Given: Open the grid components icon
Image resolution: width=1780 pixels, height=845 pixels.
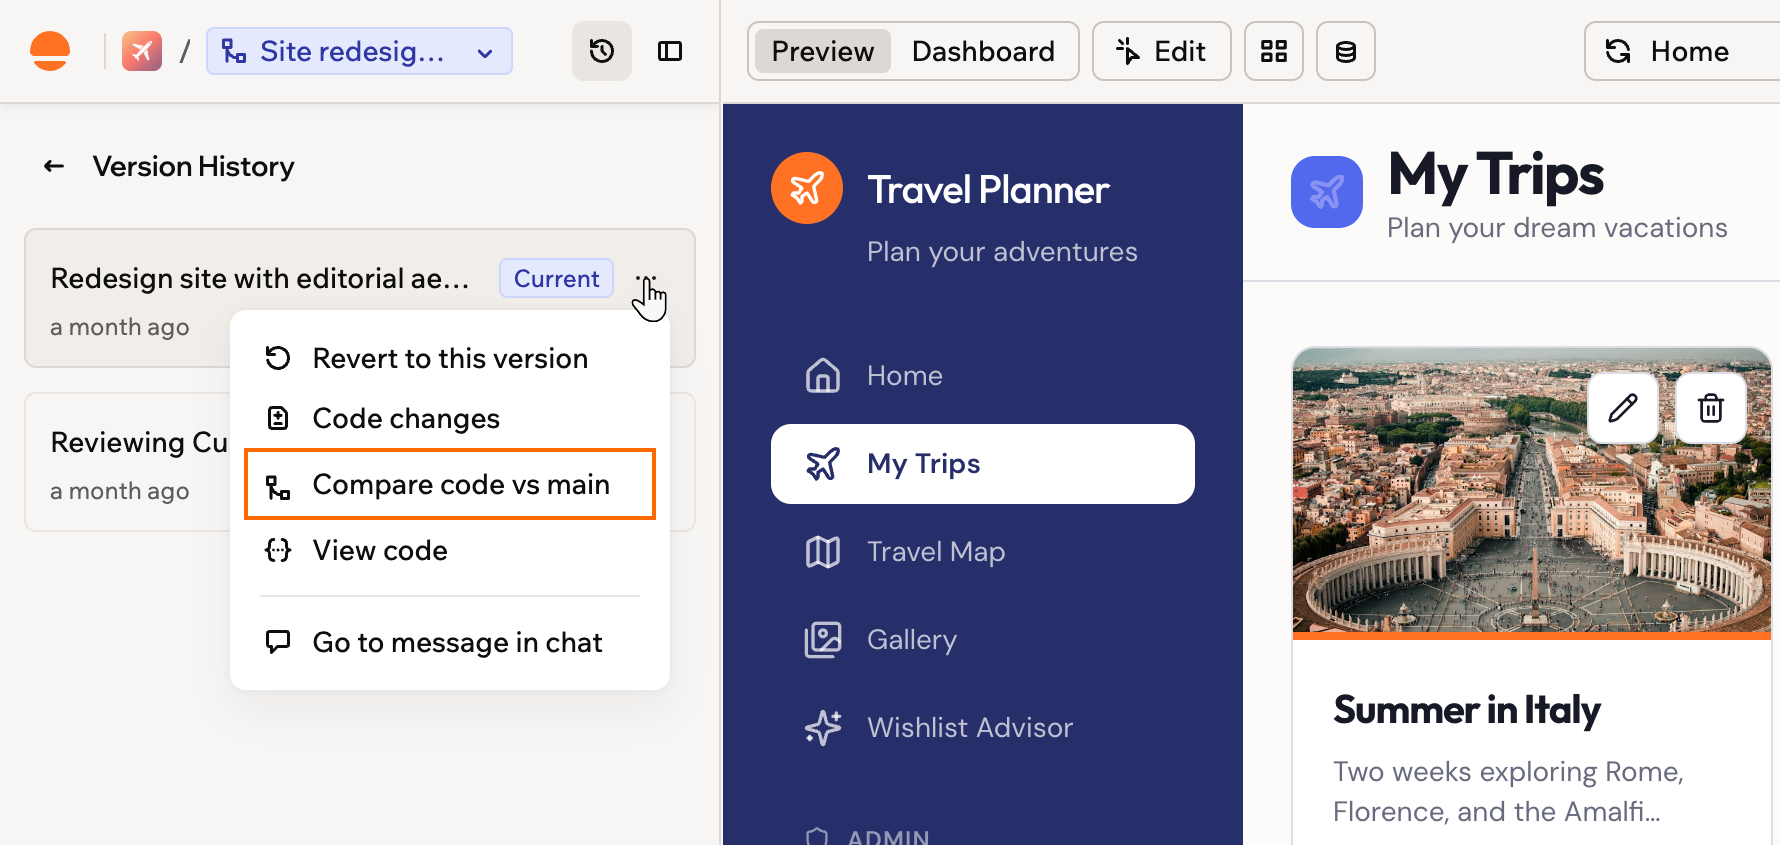Looking at the screenshot, I should coord(1273,51).
